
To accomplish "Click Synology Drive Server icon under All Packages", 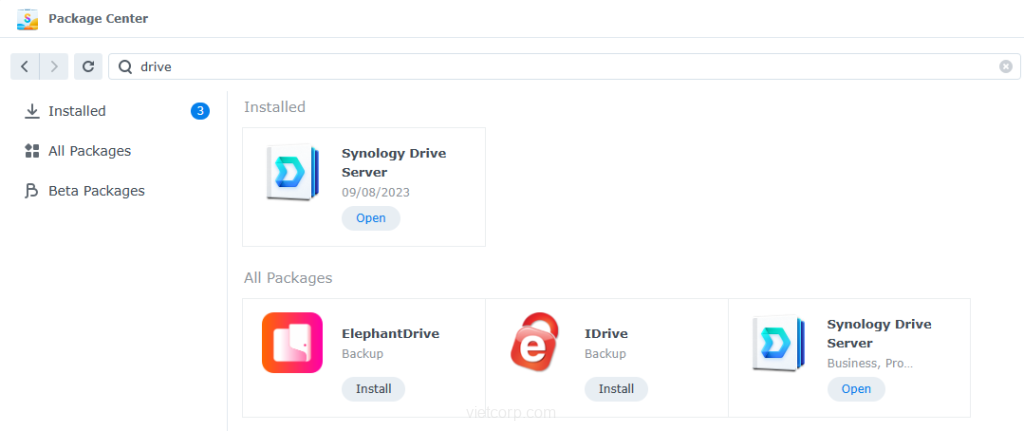I will (778, 343).
